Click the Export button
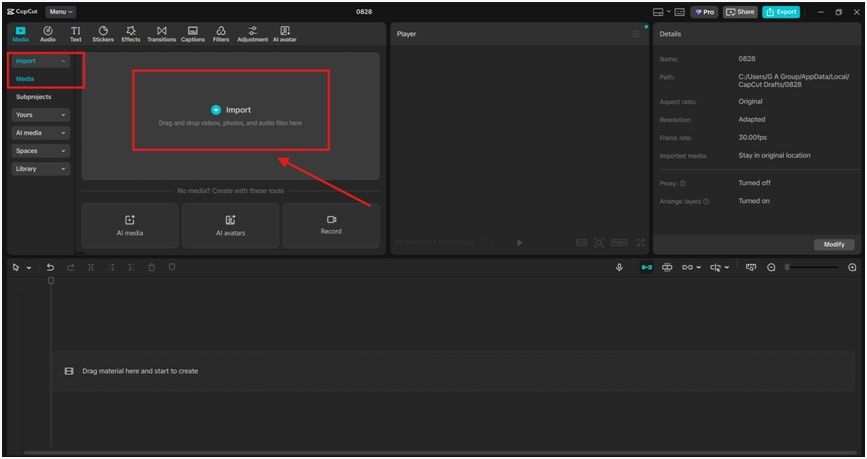 [x=781, y=12]
